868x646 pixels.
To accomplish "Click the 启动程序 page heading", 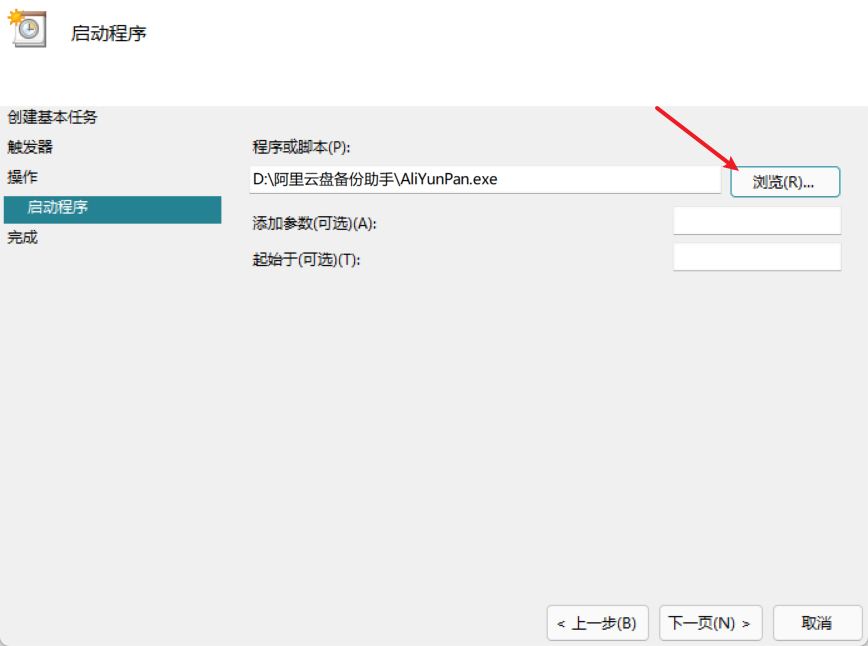I will pos(108,33).
